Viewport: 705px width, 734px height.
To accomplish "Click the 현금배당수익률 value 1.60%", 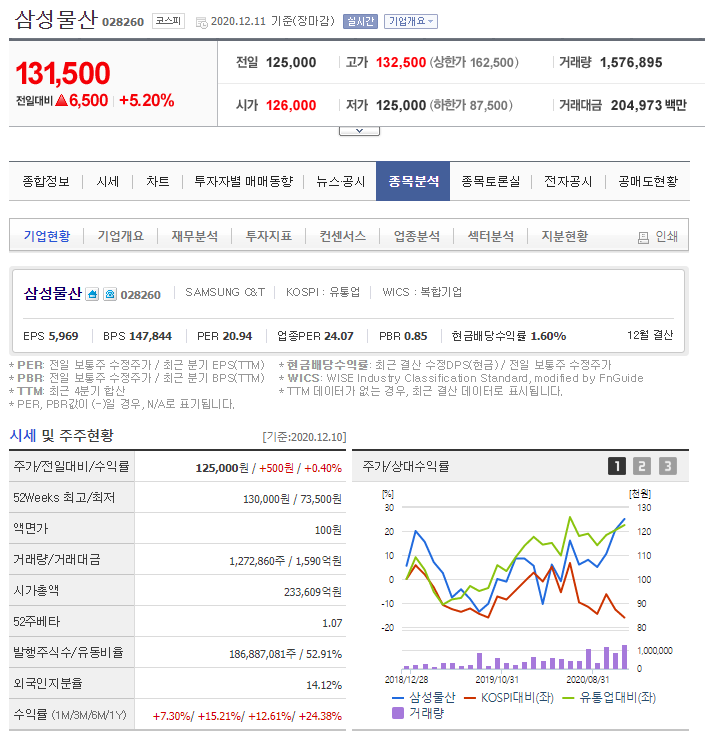I will pyautogui.click(x=548, y=336).
